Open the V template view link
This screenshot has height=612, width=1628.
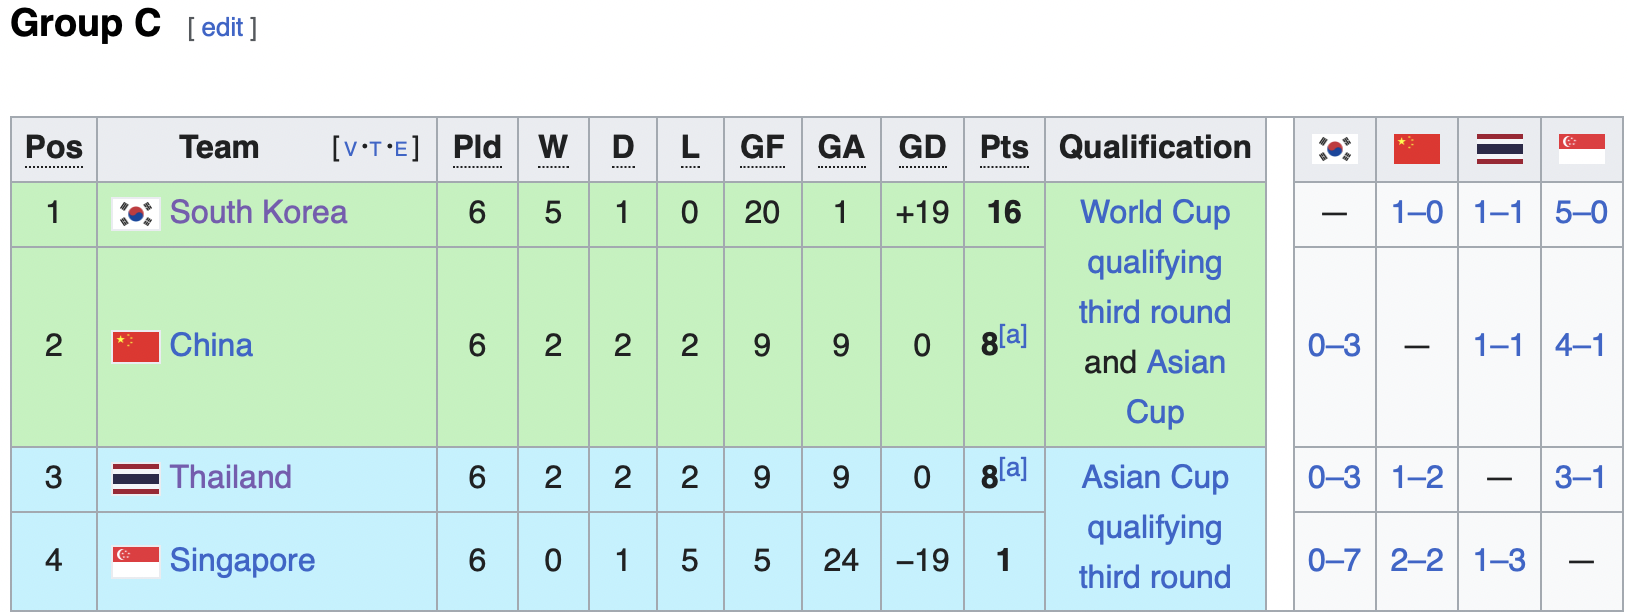coord(350,149)
